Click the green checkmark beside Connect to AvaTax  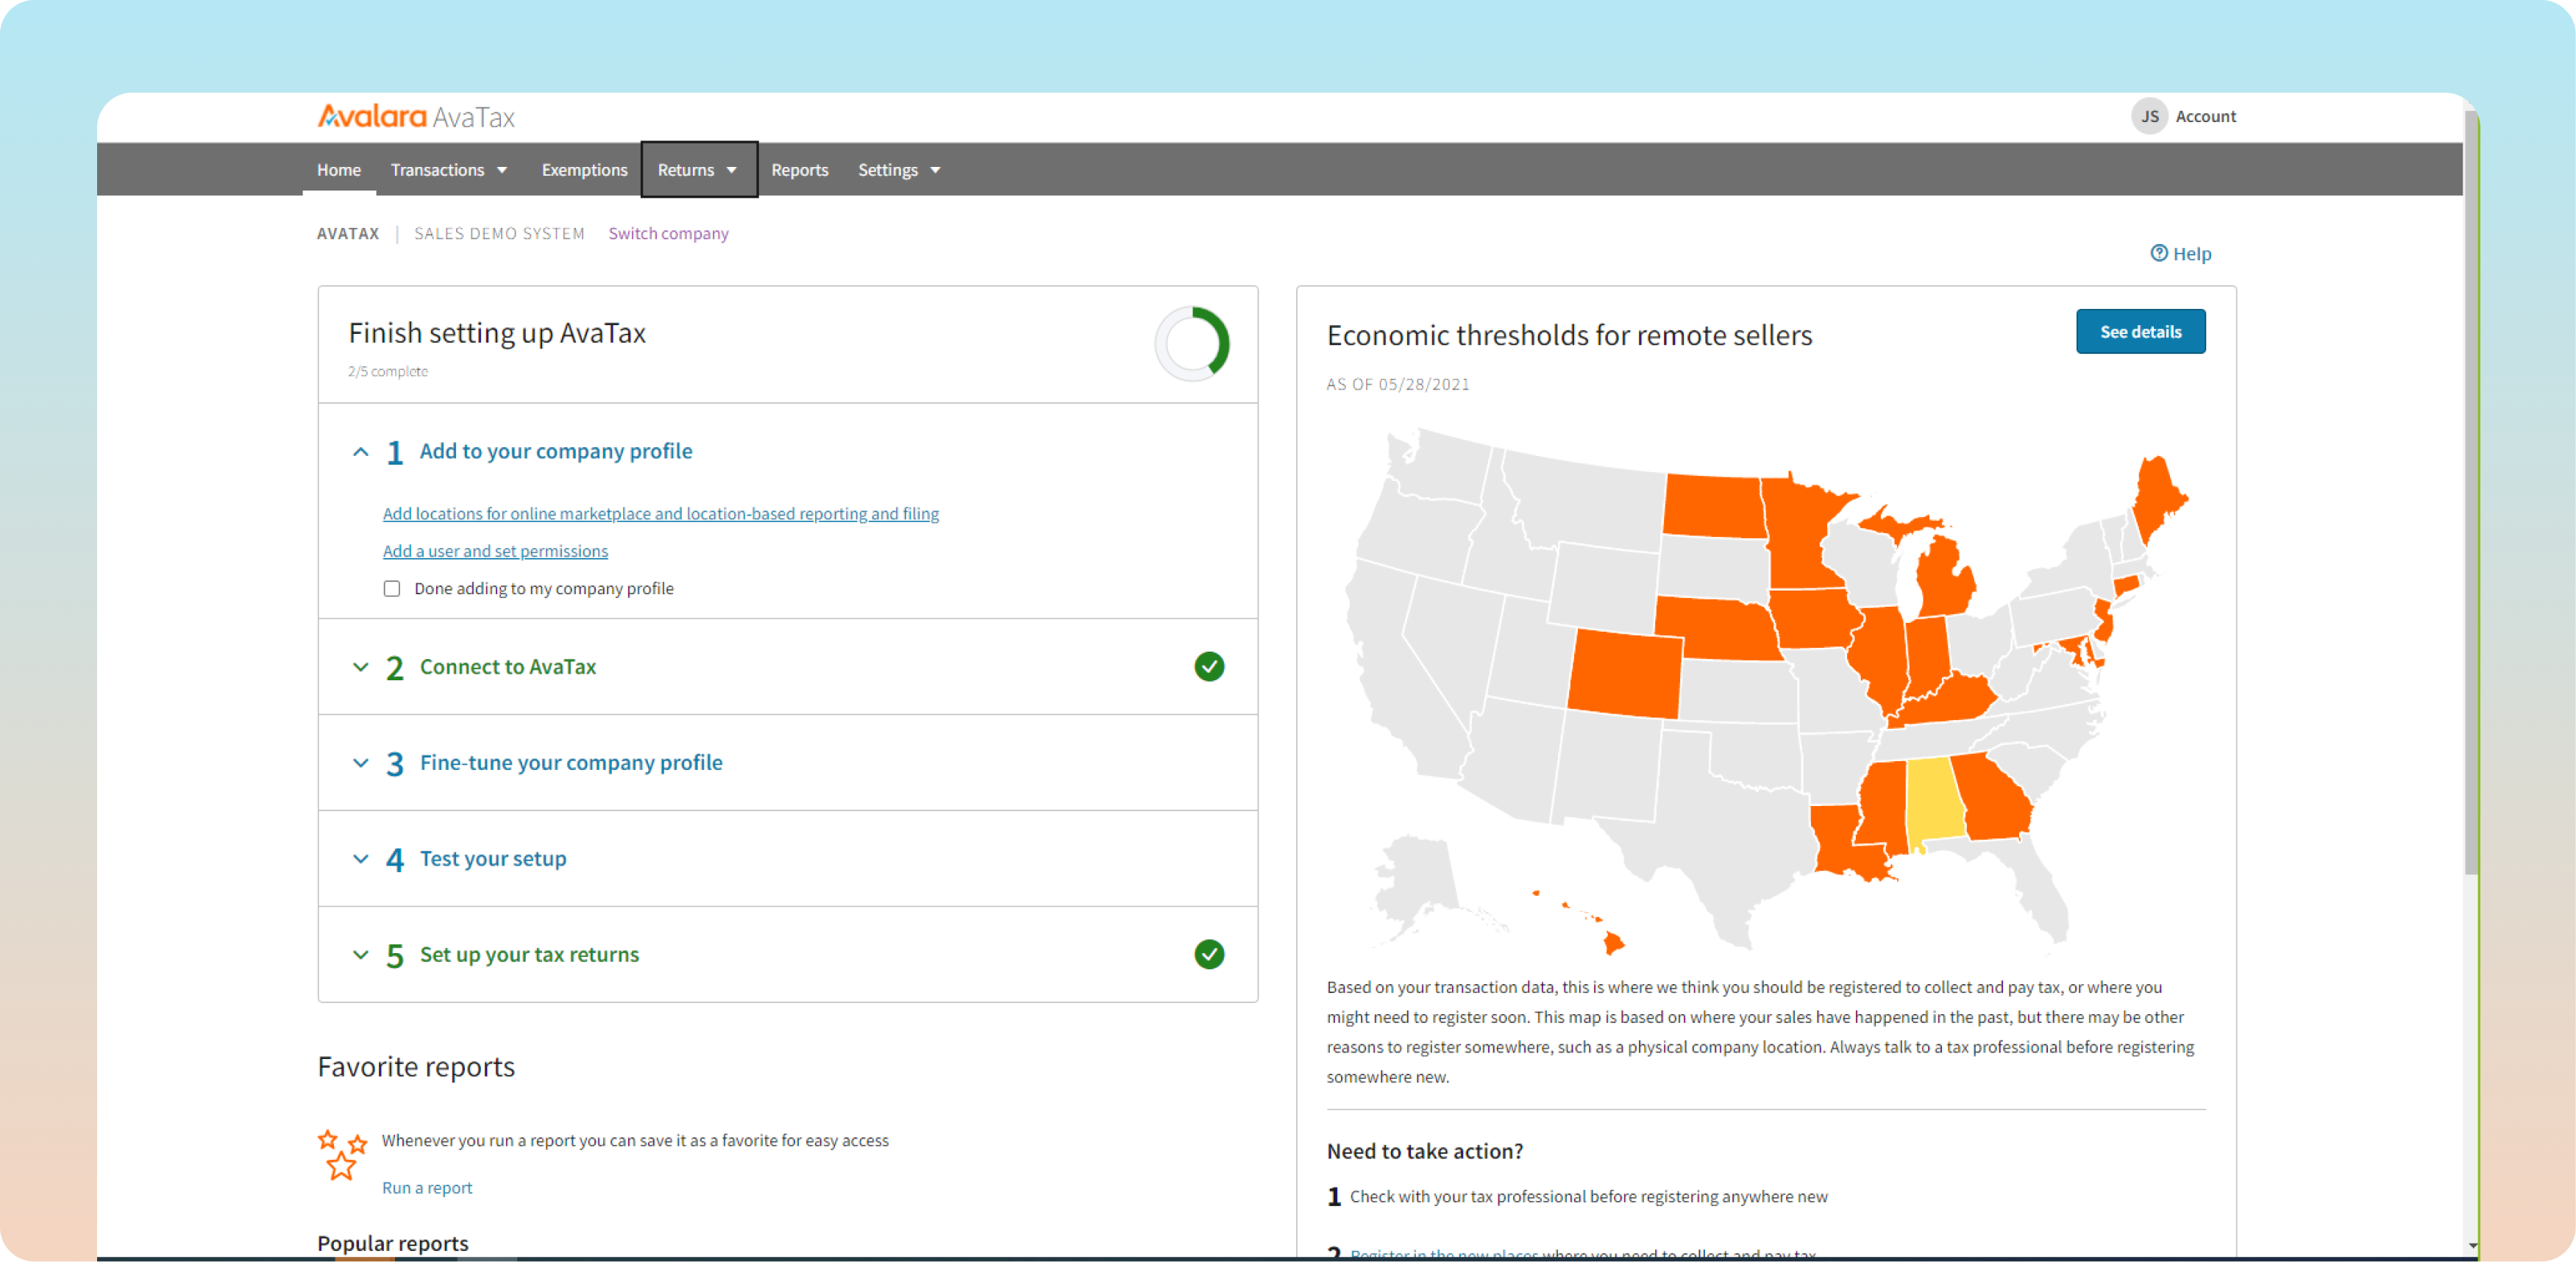[1208, 666]
